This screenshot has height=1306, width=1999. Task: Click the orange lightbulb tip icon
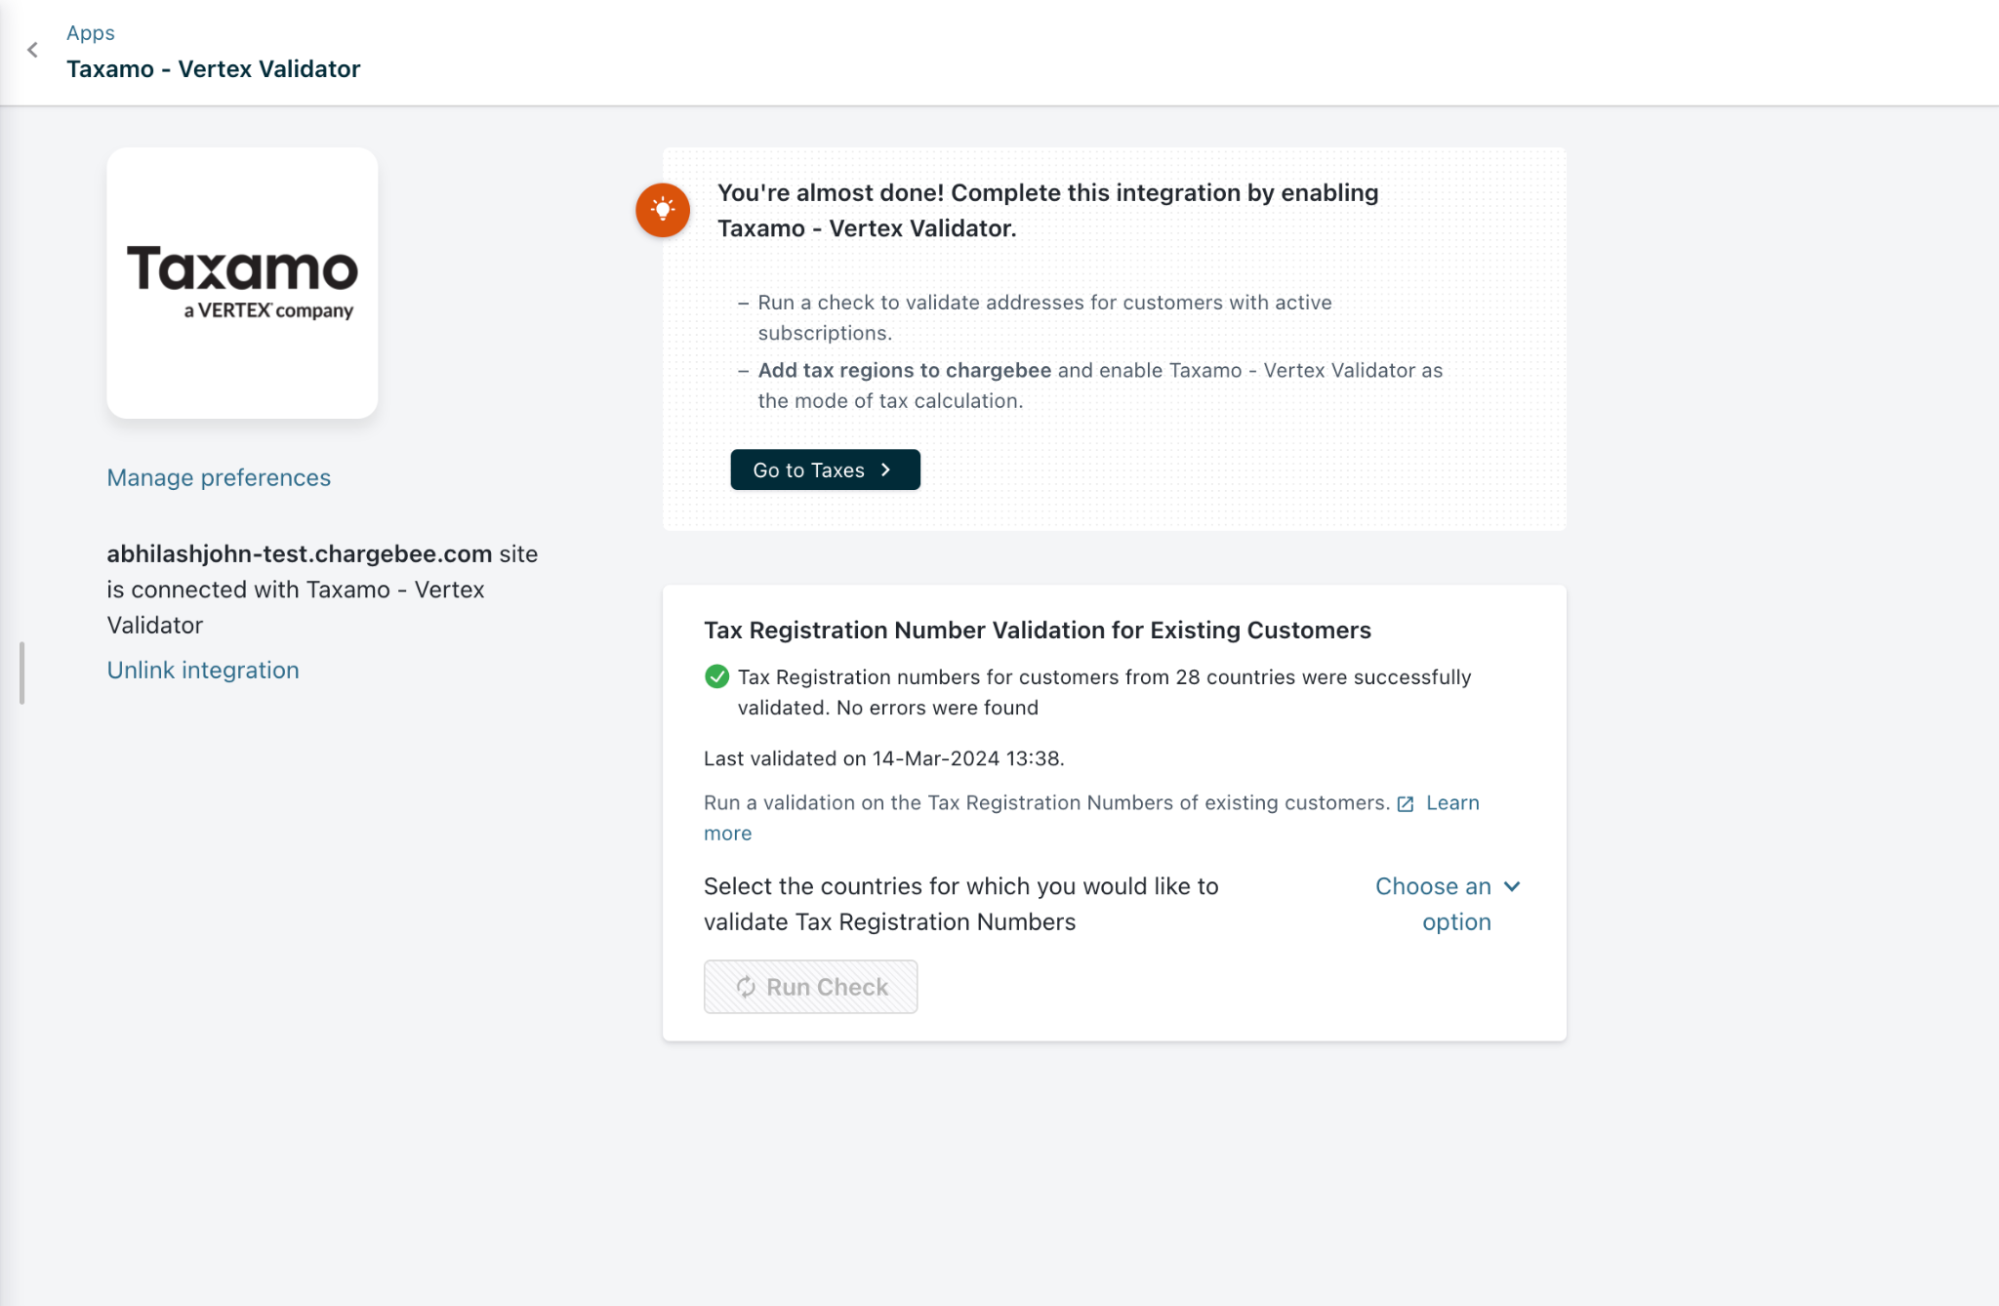(662, 210)
